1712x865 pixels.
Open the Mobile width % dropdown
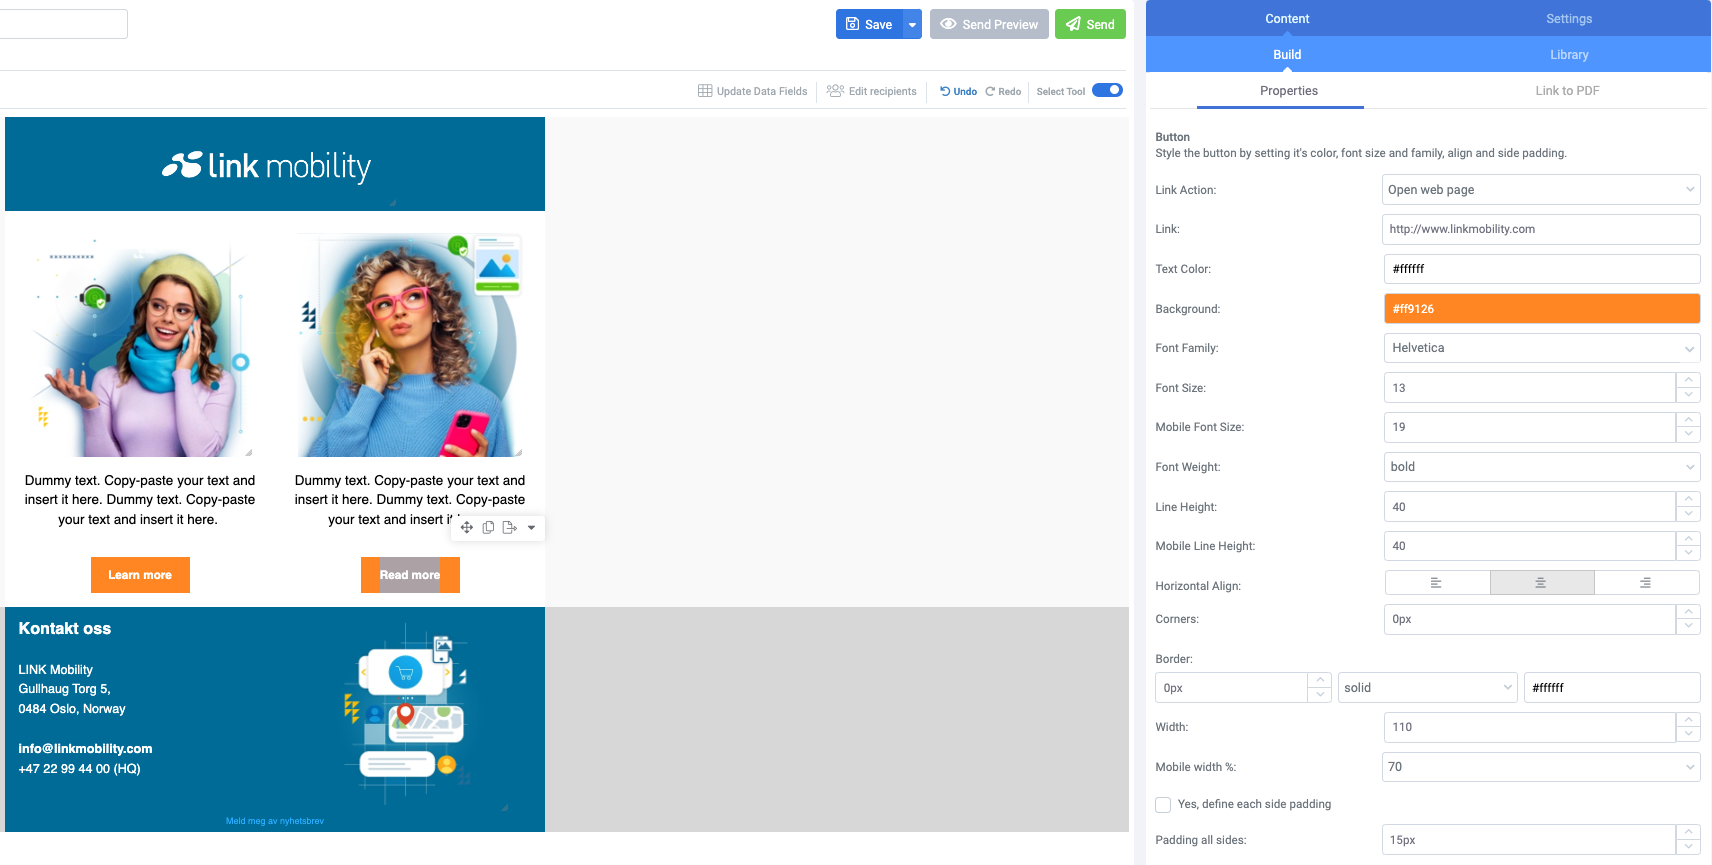(x=1541, y=767)
